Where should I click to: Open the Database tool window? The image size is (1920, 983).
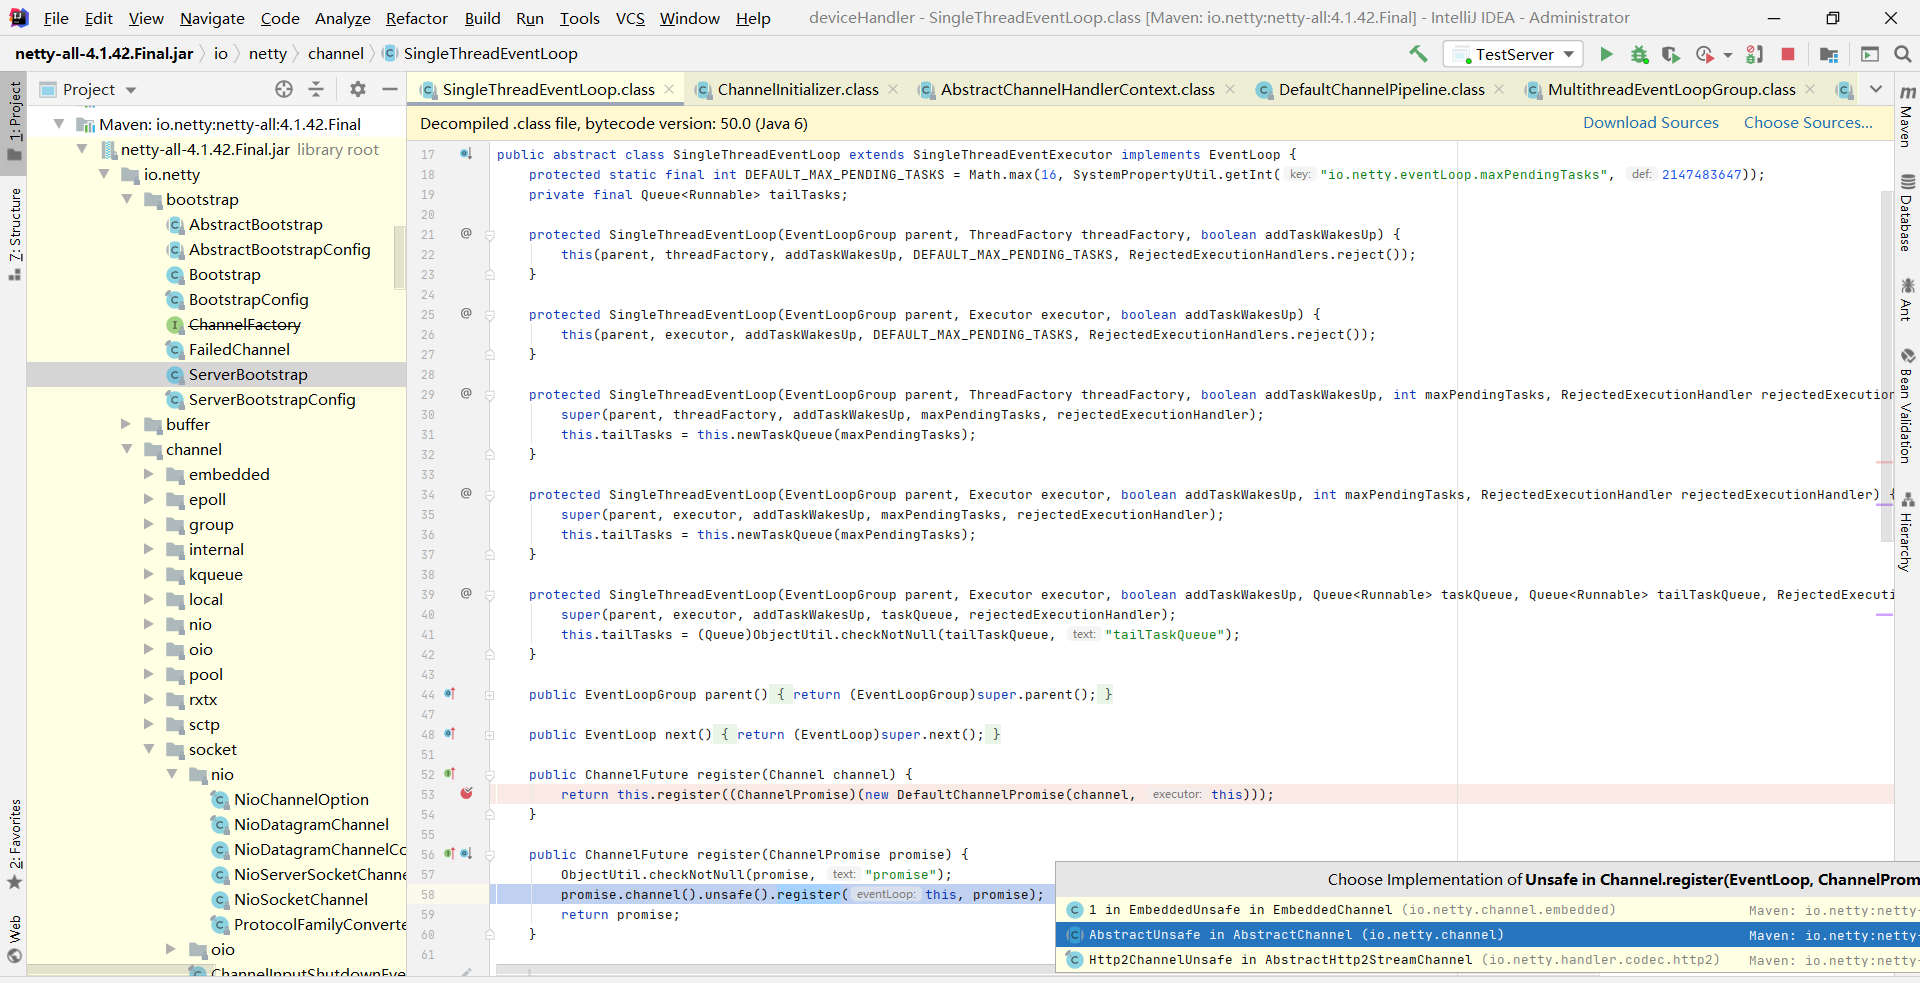coord(1907,213)
